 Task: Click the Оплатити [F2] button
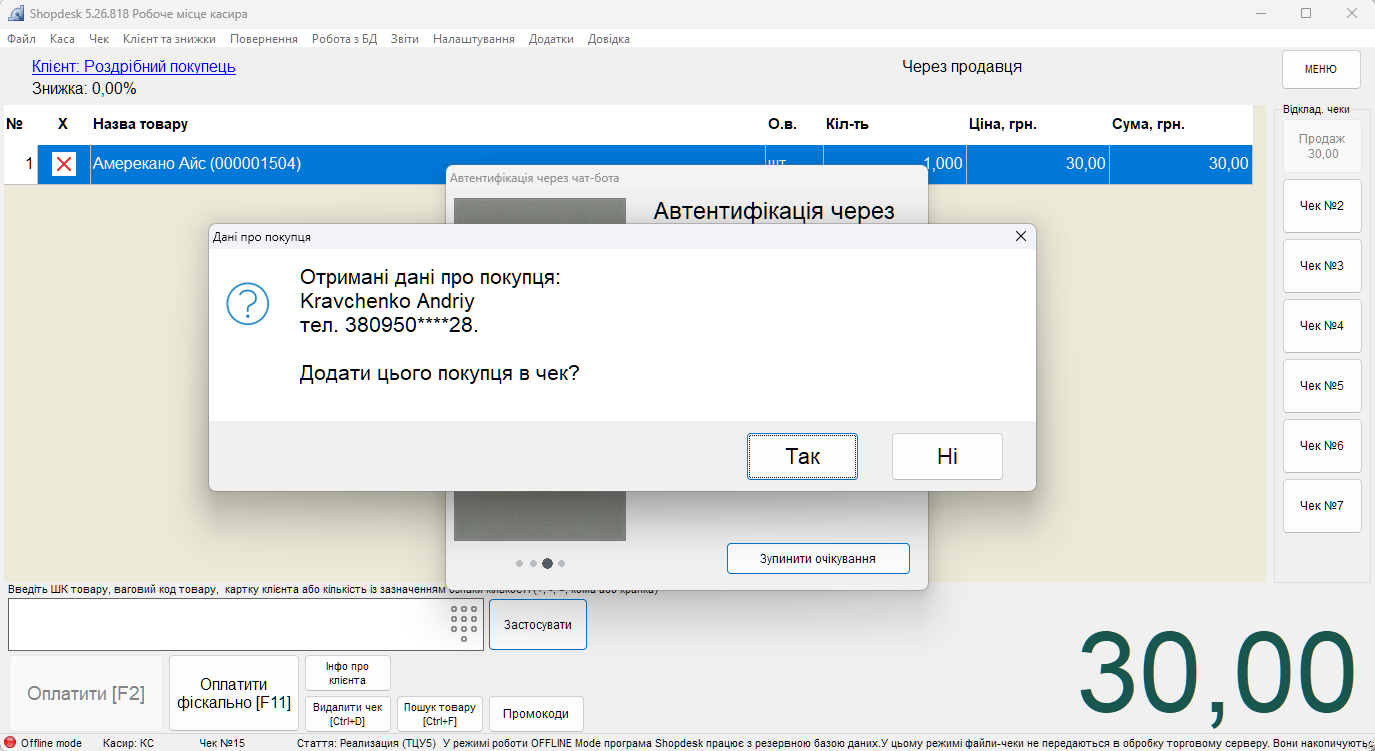tap(86, 694)
